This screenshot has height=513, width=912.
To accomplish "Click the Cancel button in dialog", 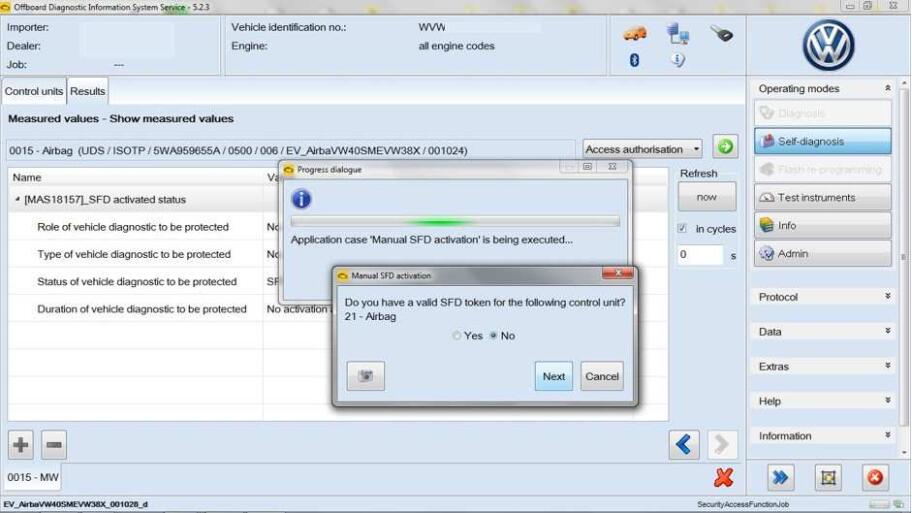I will pyautogui.click(x=602, y=376).
